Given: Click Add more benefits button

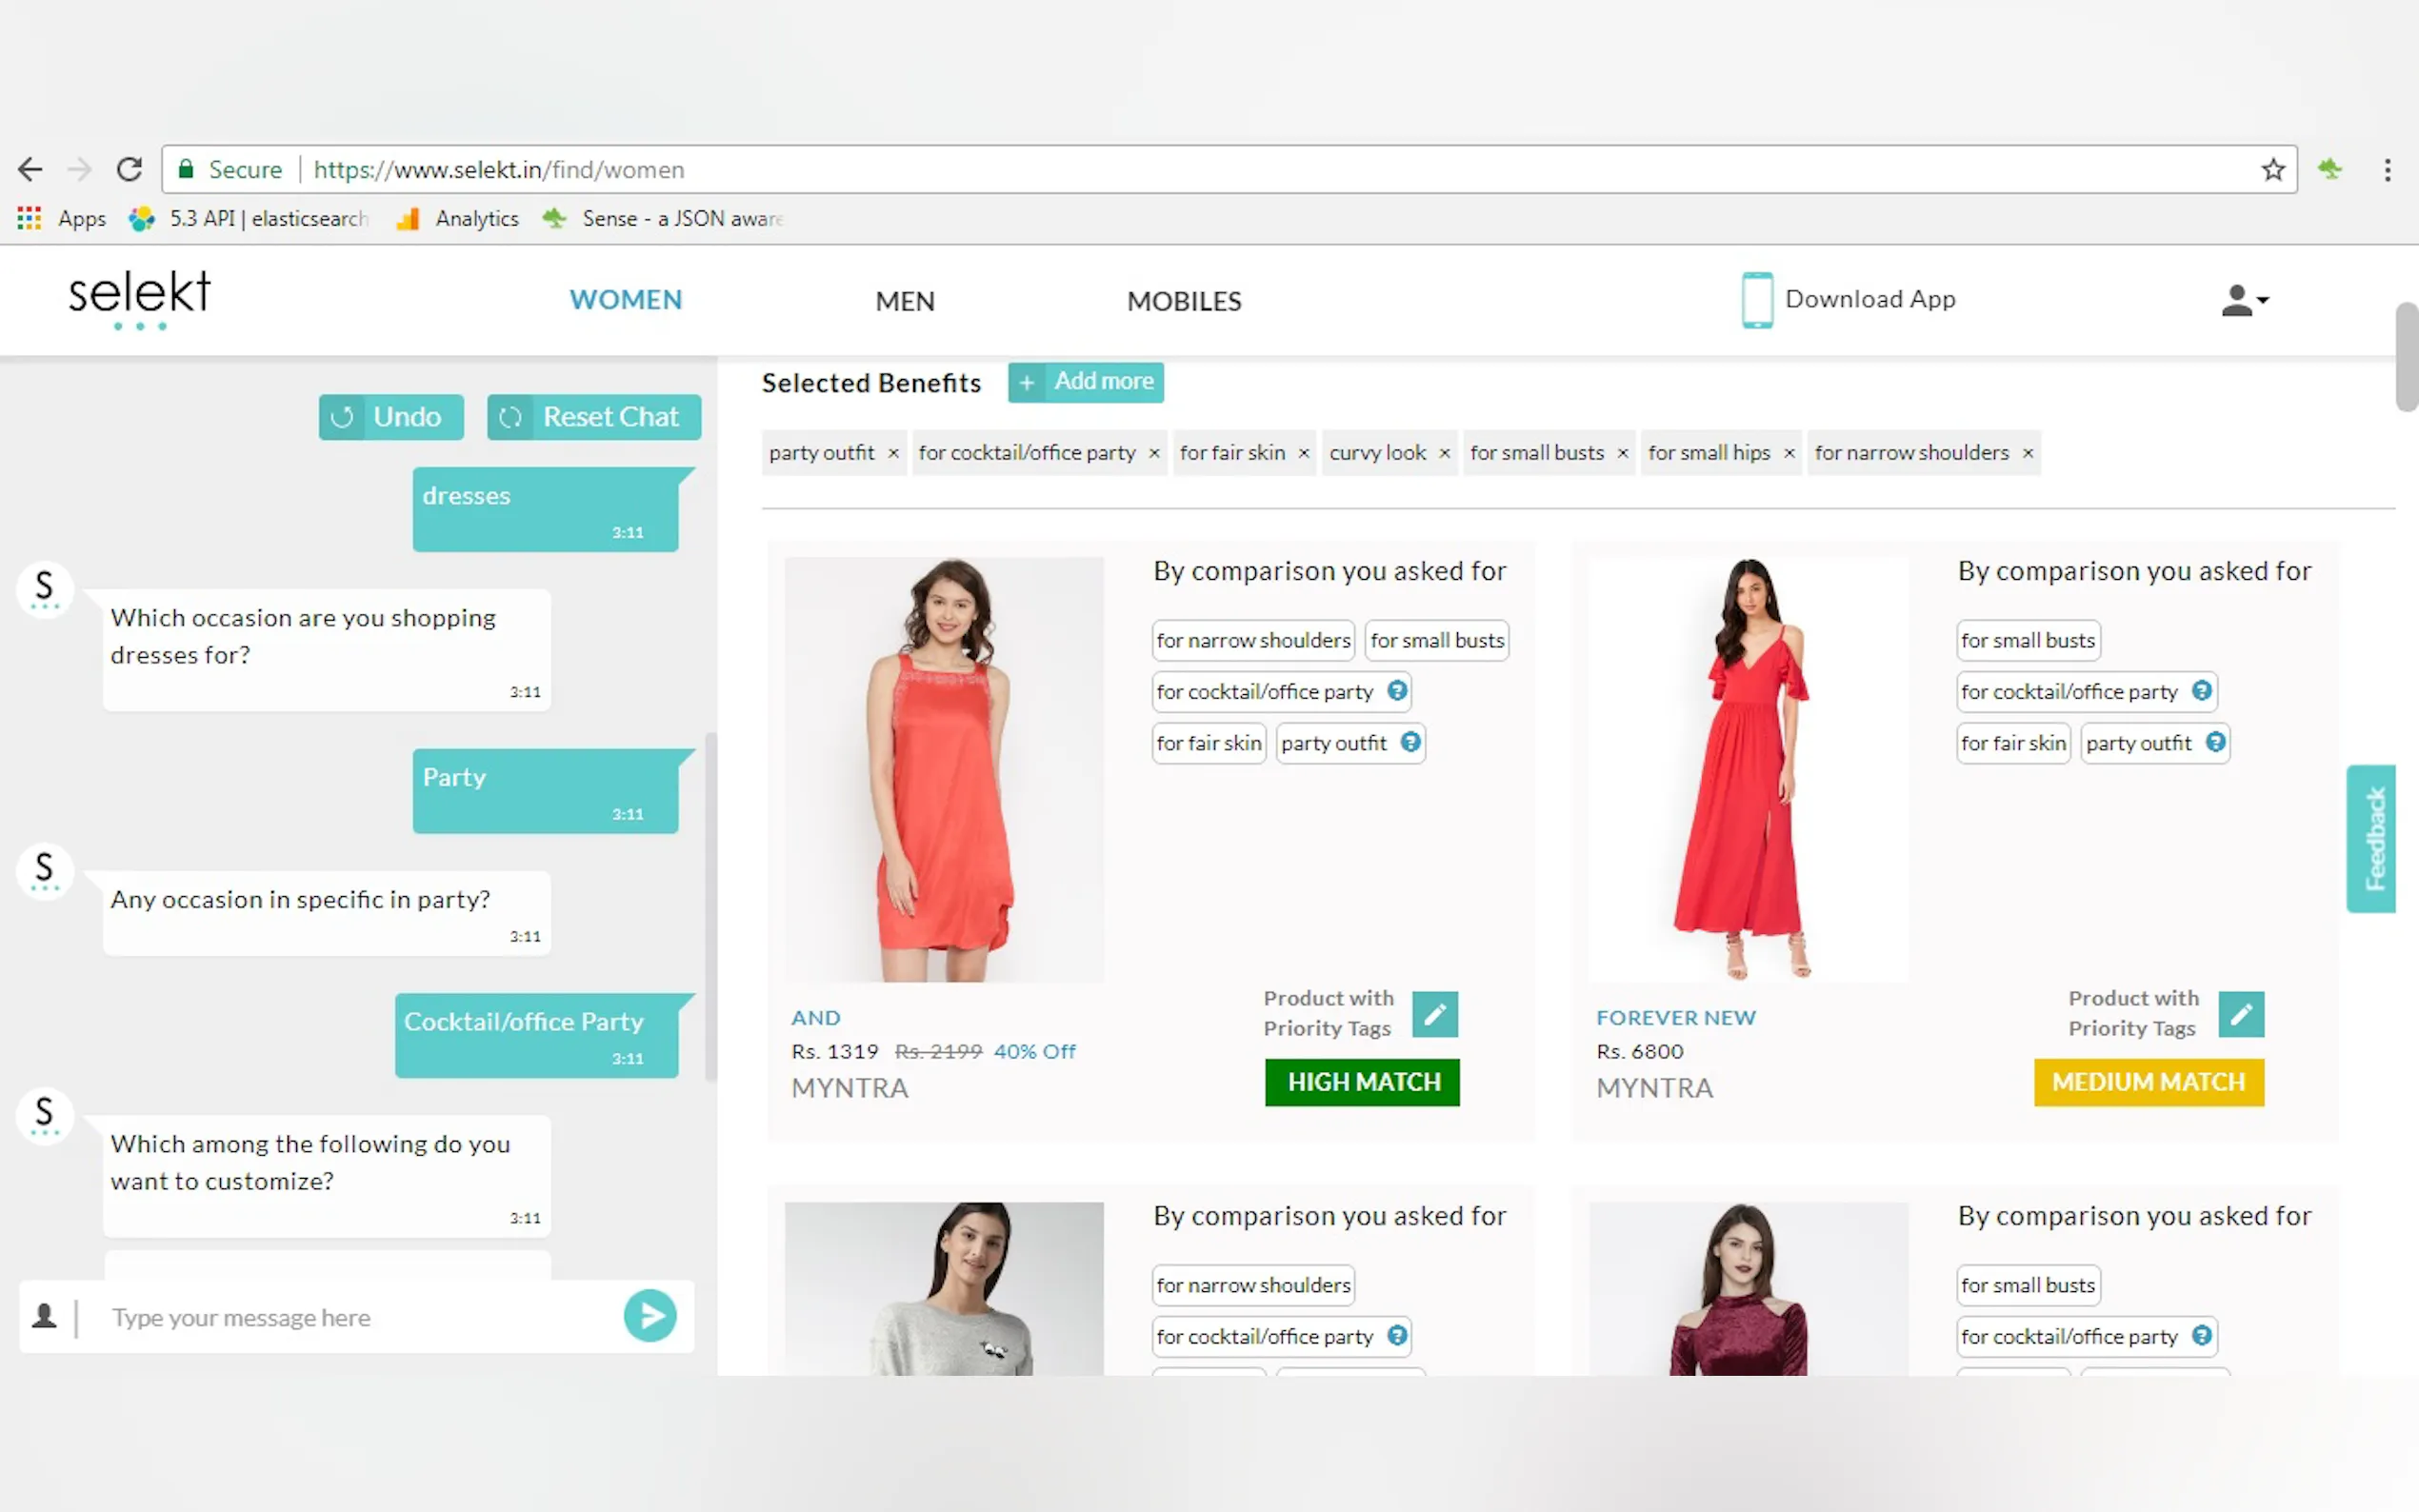Looking at the screenshot, I should click(x=1085, y=382).
